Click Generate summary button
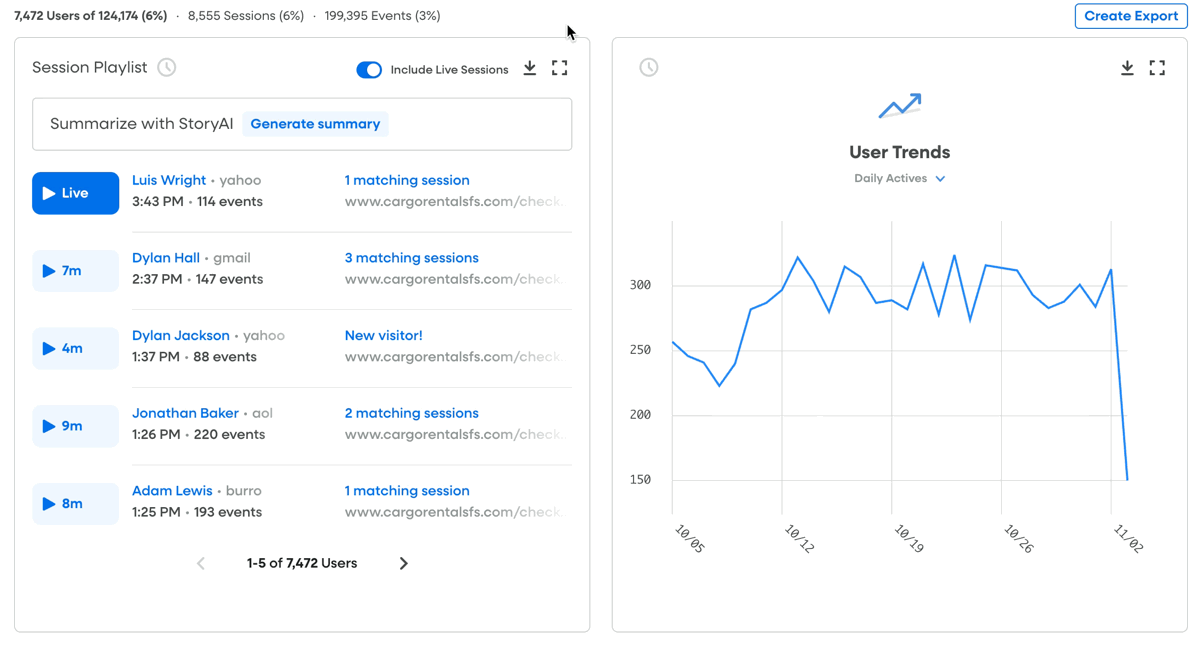Viewport: 1200px width, 645px height. click(315, 124)
